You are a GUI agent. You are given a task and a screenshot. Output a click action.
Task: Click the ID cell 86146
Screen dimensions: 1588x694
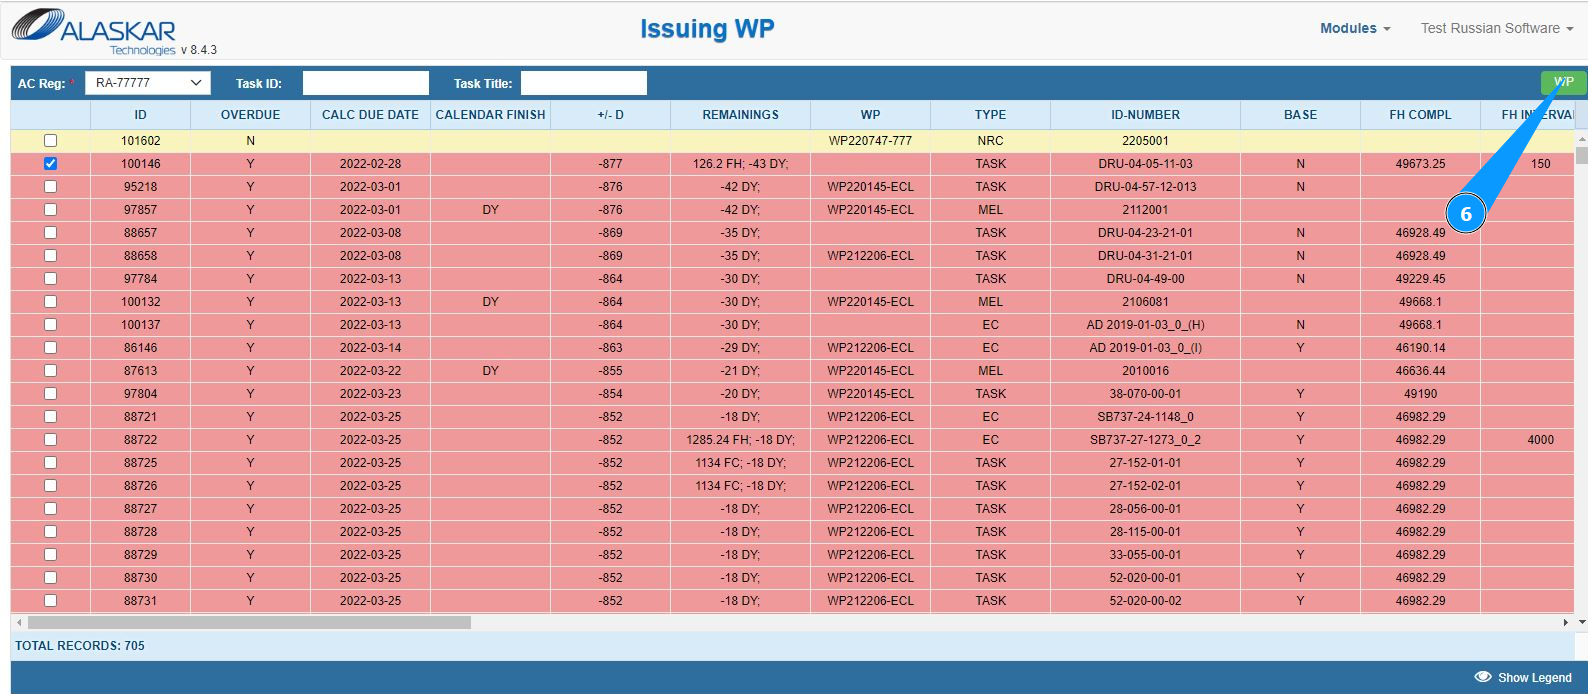(x=141, y=348)
